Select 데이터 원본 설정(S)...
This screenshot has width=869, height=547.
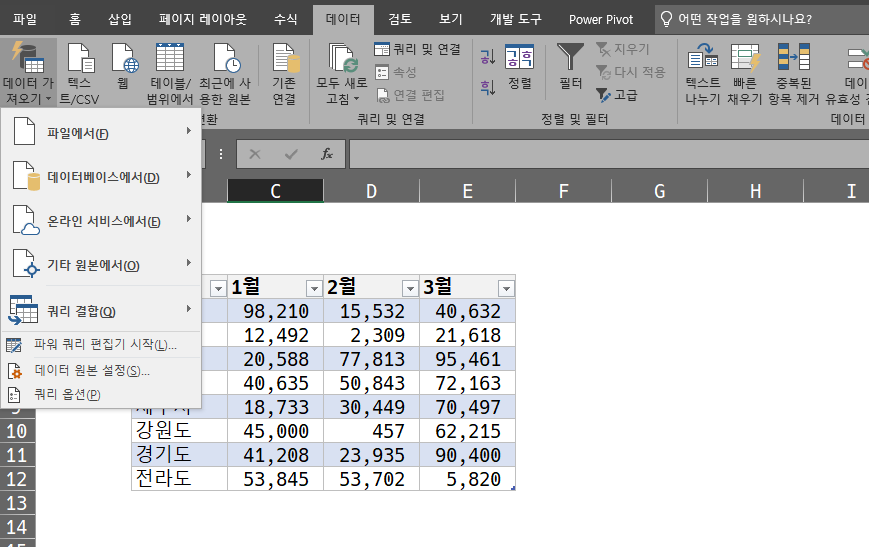coord(101,370)
